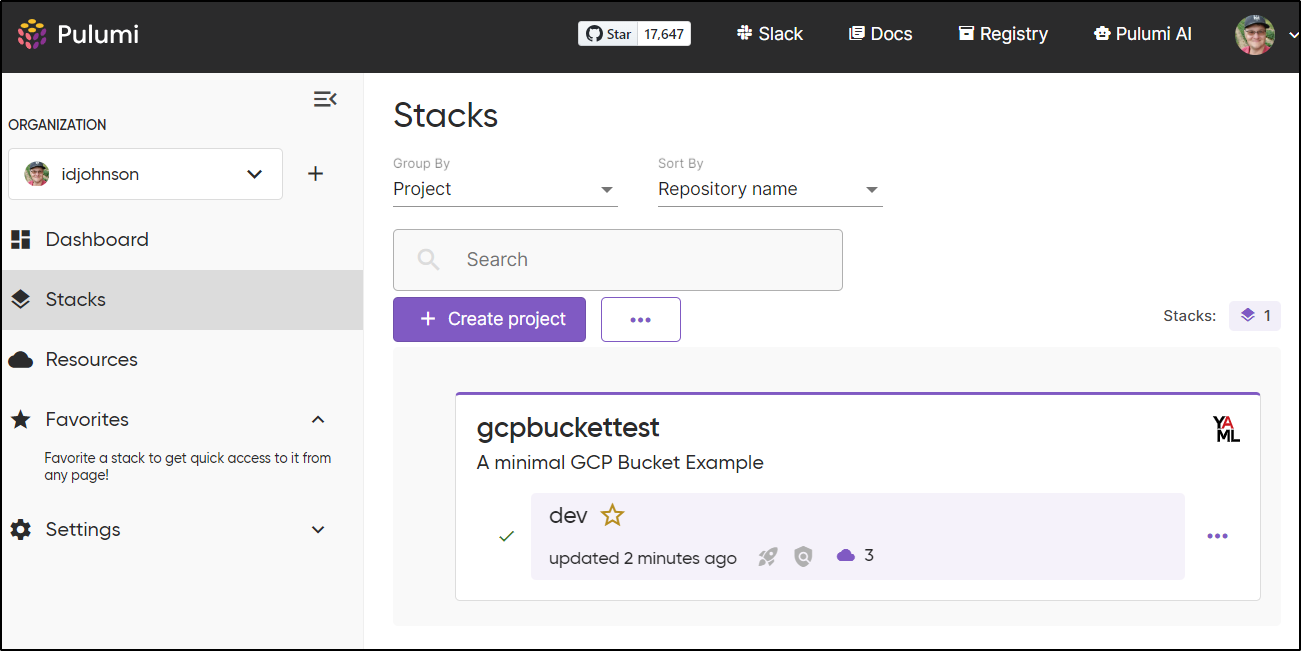
Task: Open the Group By Project dropdown
Action: tap(505, 189)
